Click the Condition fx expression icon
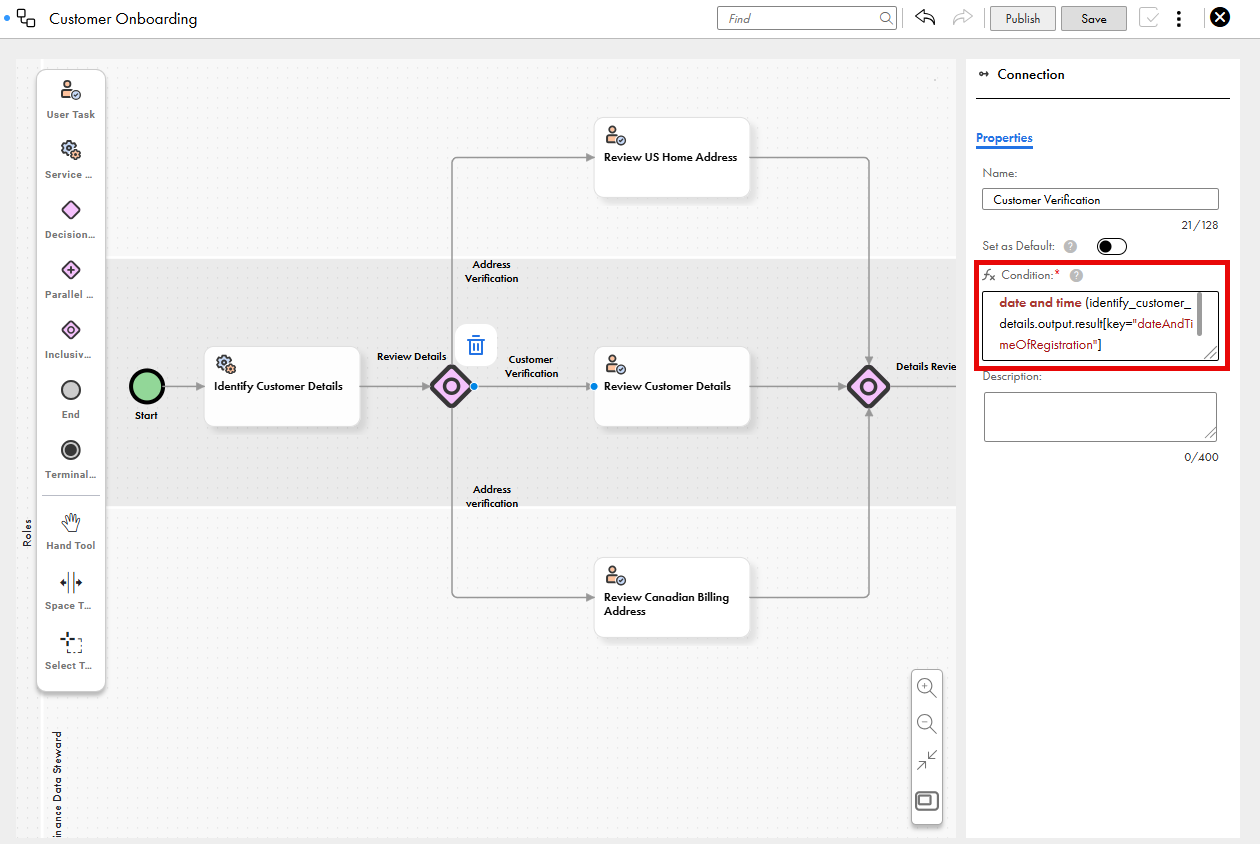 [x=989, y=275]
